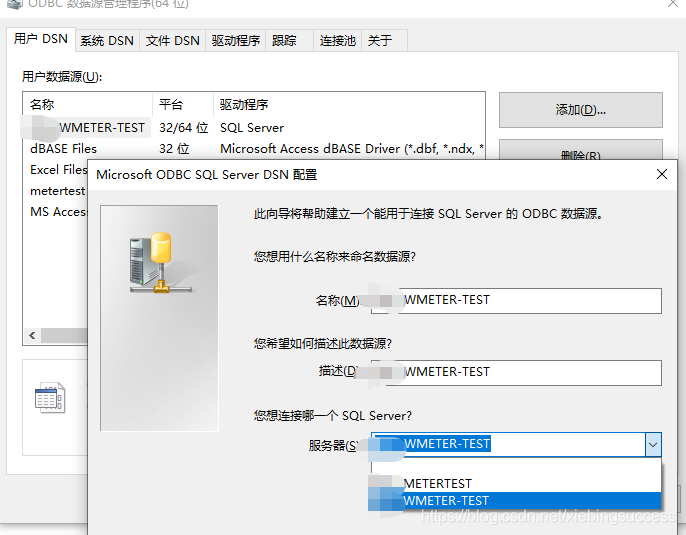This screenshot has height=535, width=686.
Task: Select the metertest data source row
Action: [57, 191]
